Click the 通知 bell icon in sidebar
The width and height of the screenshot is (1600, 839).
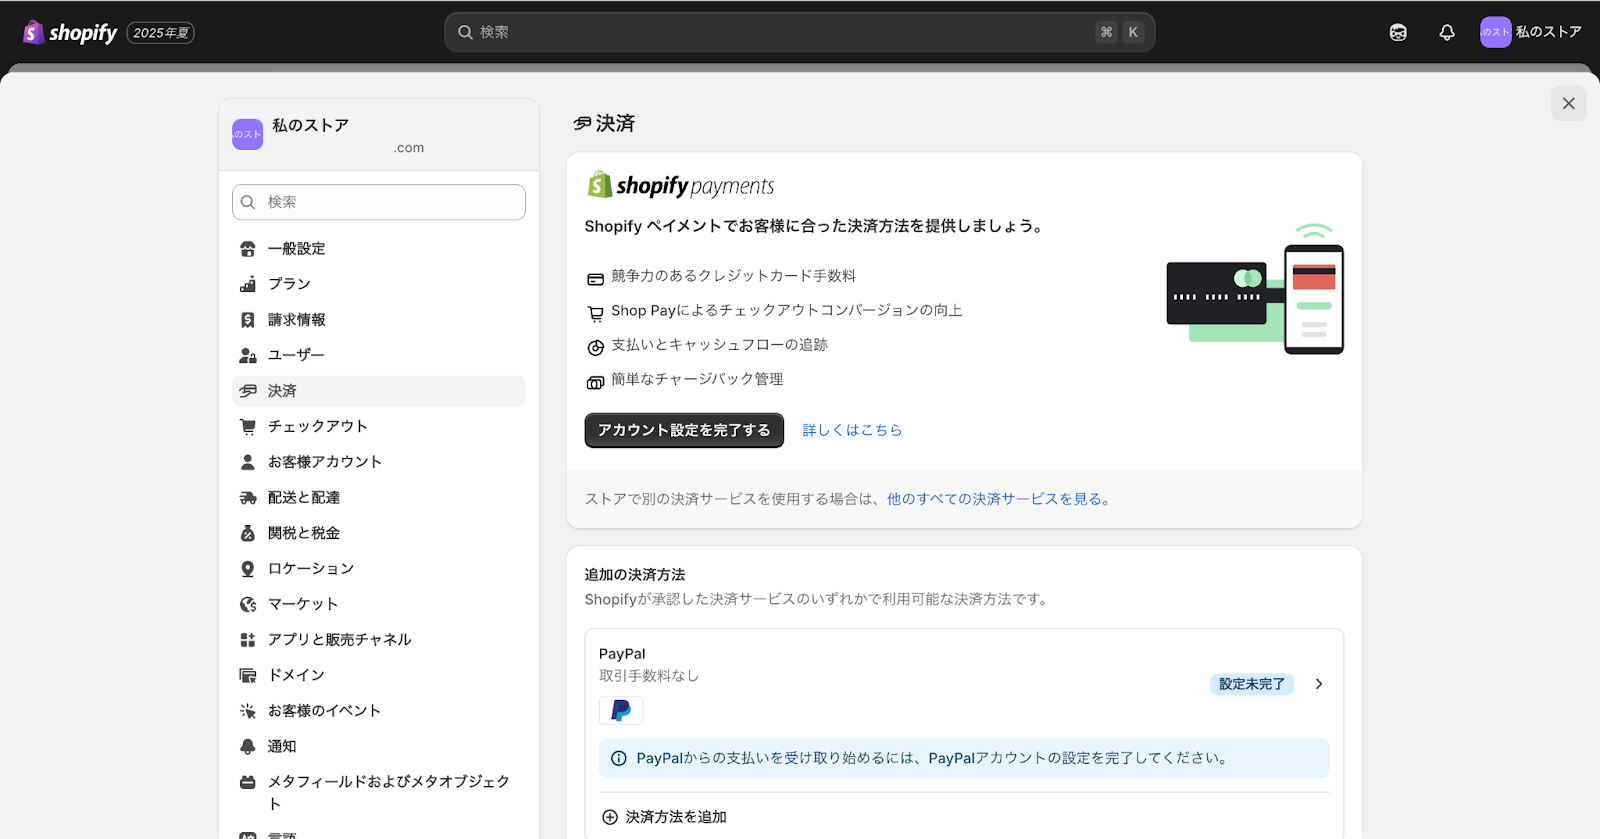tap(248, 747)
